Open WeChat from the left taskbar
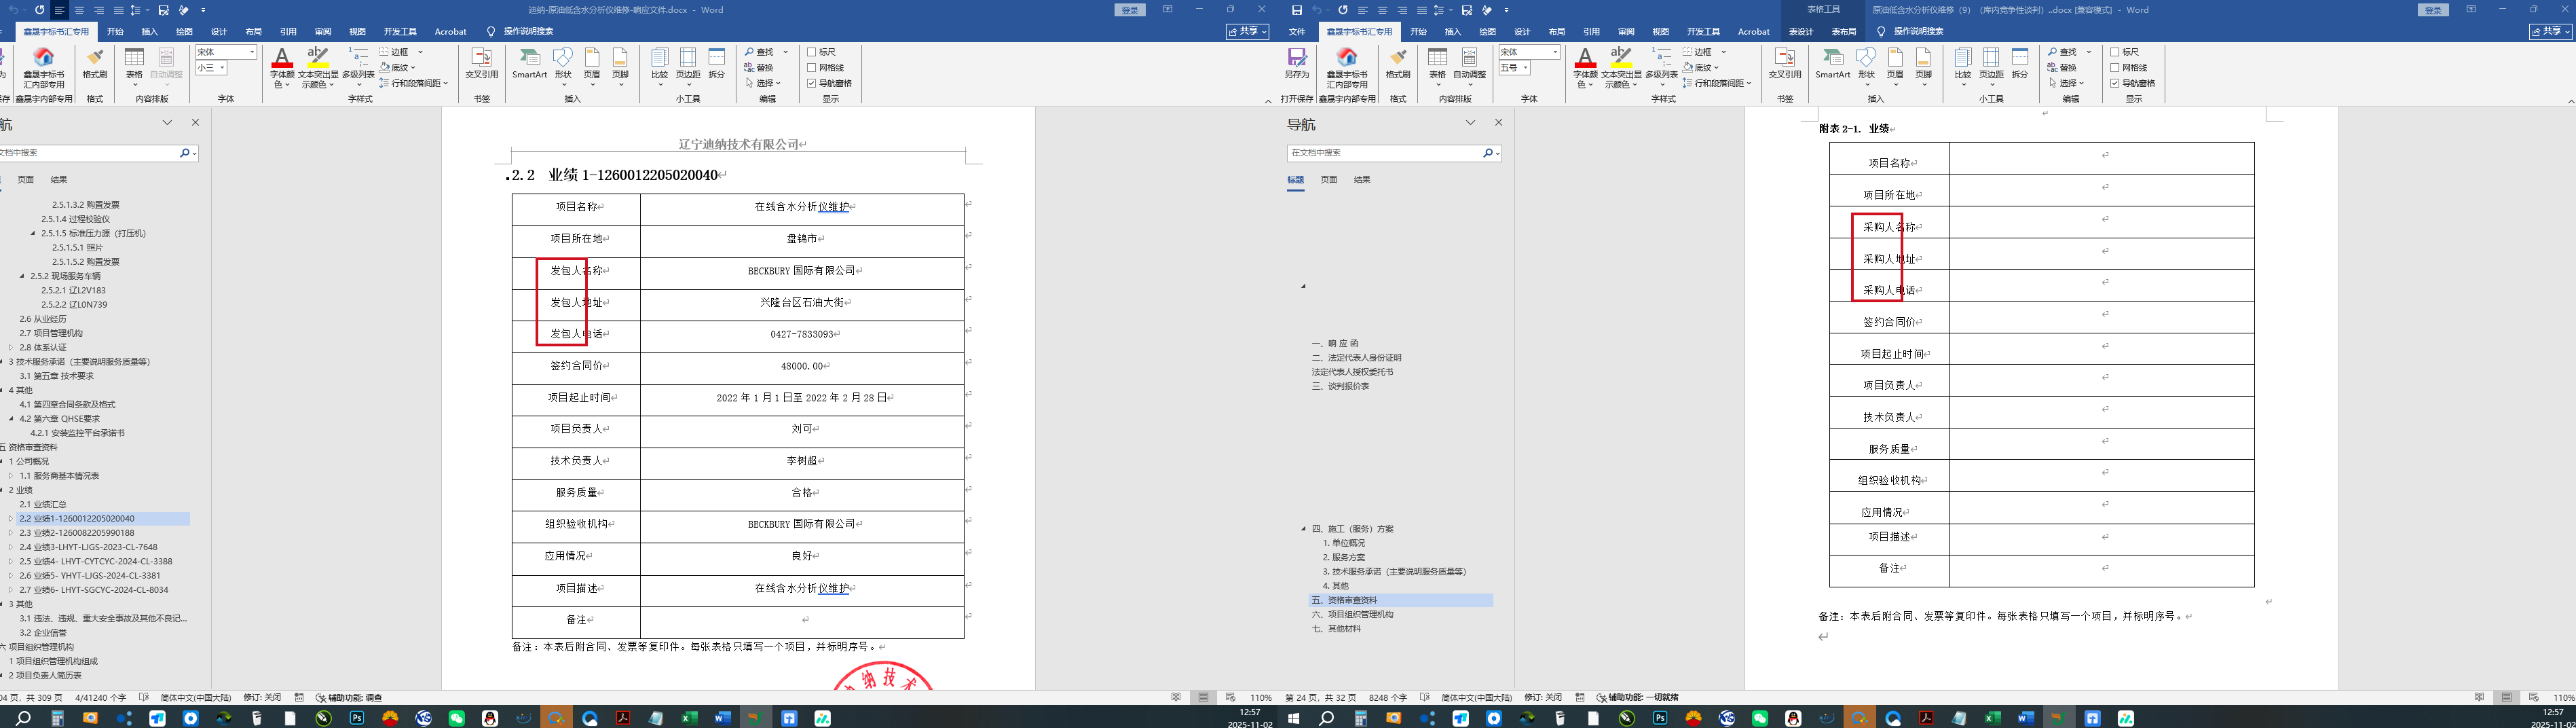Image resolution: width=2576 pixels, height=728 pixels. pyautogui.click(x=457, y=718)
